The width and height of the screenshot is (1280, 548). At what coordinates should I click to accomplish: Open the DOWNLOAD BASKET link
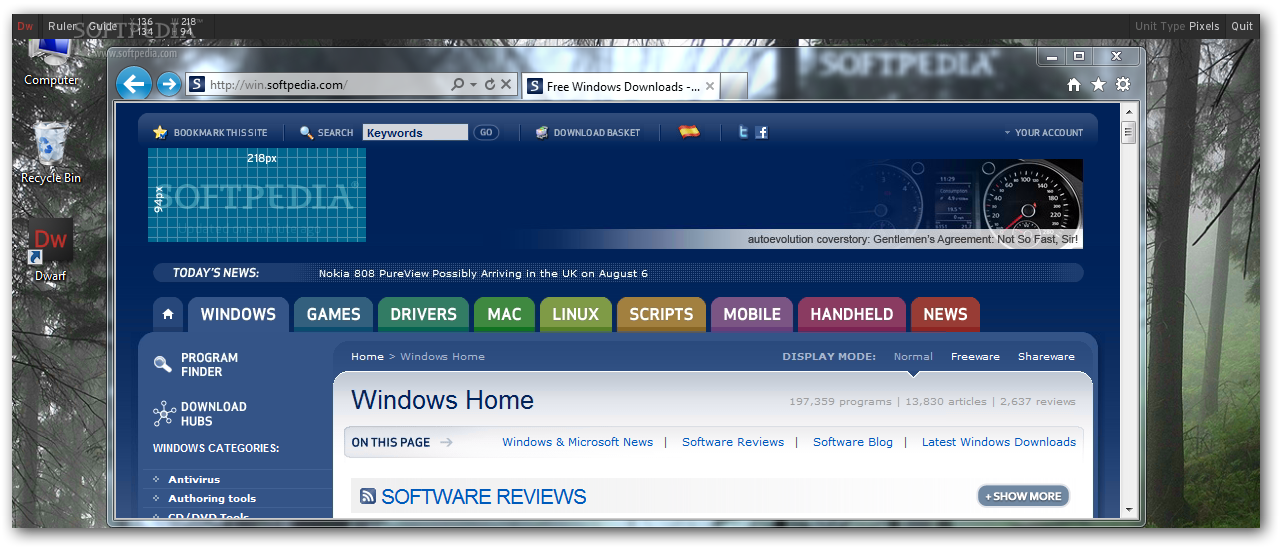597,132
